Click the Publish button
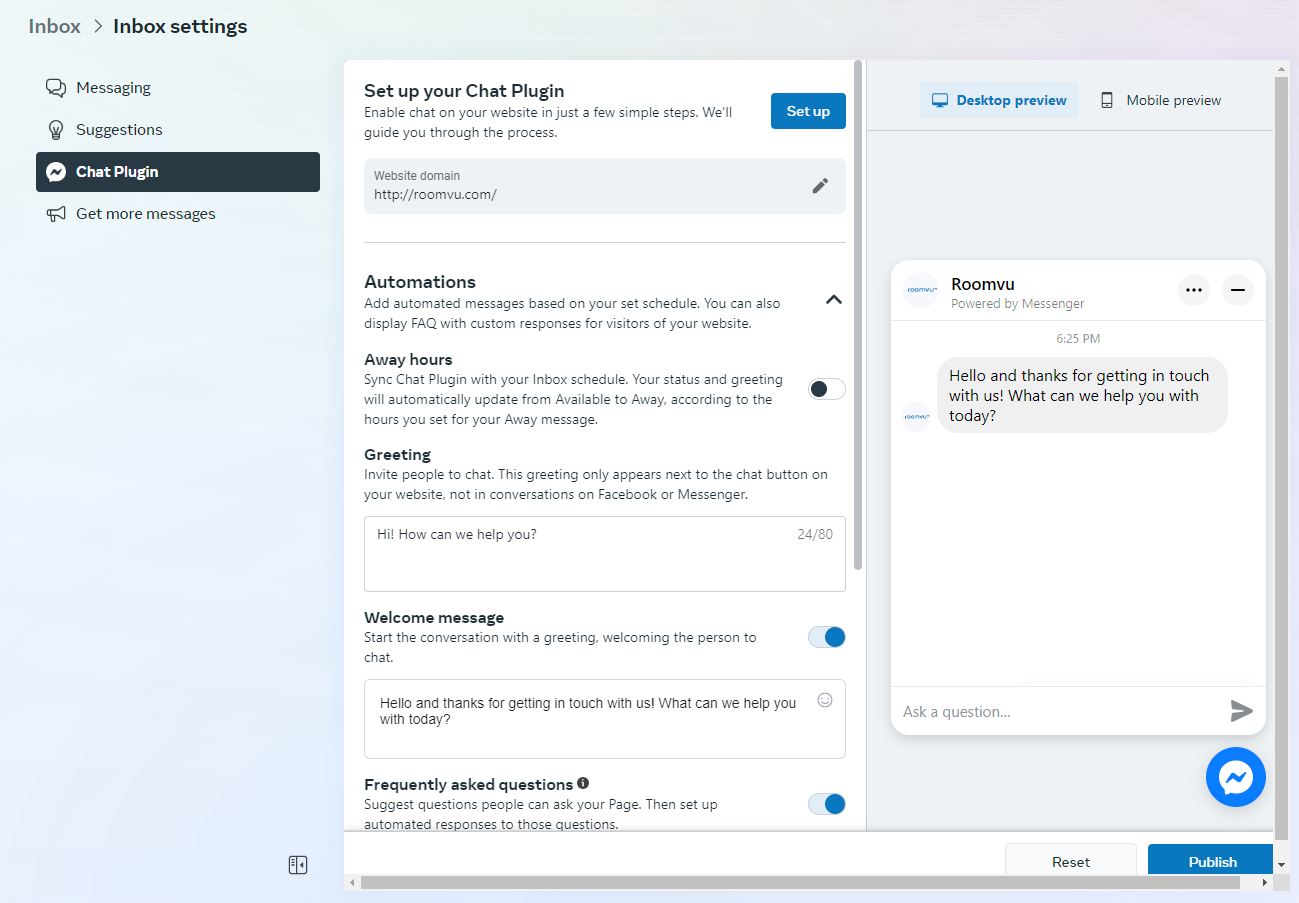The width and height of the screenshot is (1299, 903). (x=1211, y=861)
